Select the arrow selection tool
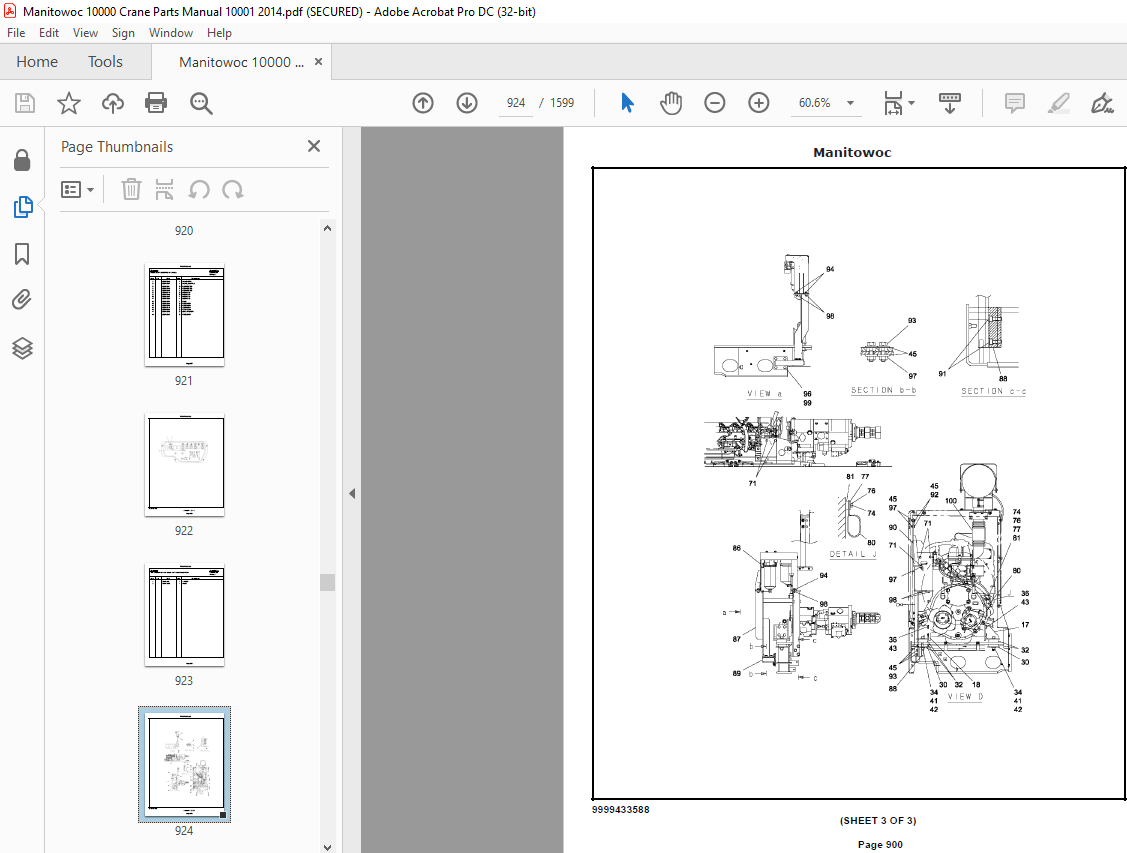The height and width of the screenshot is (853, 1127). tap(627, 103)
